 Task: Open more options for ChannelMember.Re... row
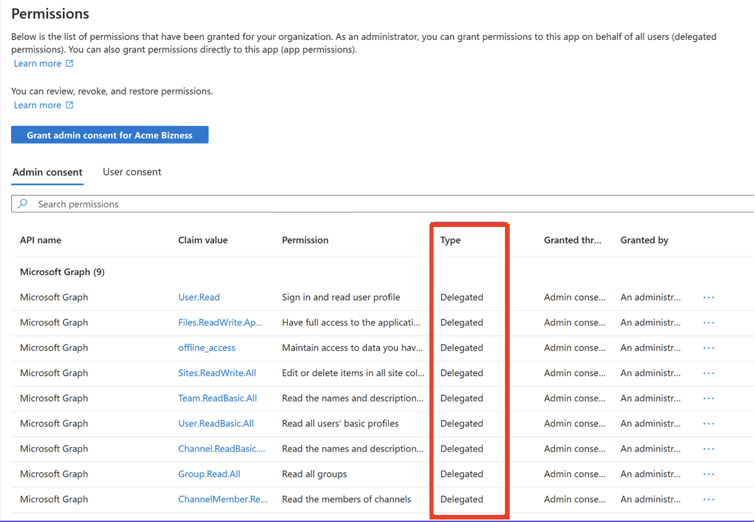coord(708,499)
